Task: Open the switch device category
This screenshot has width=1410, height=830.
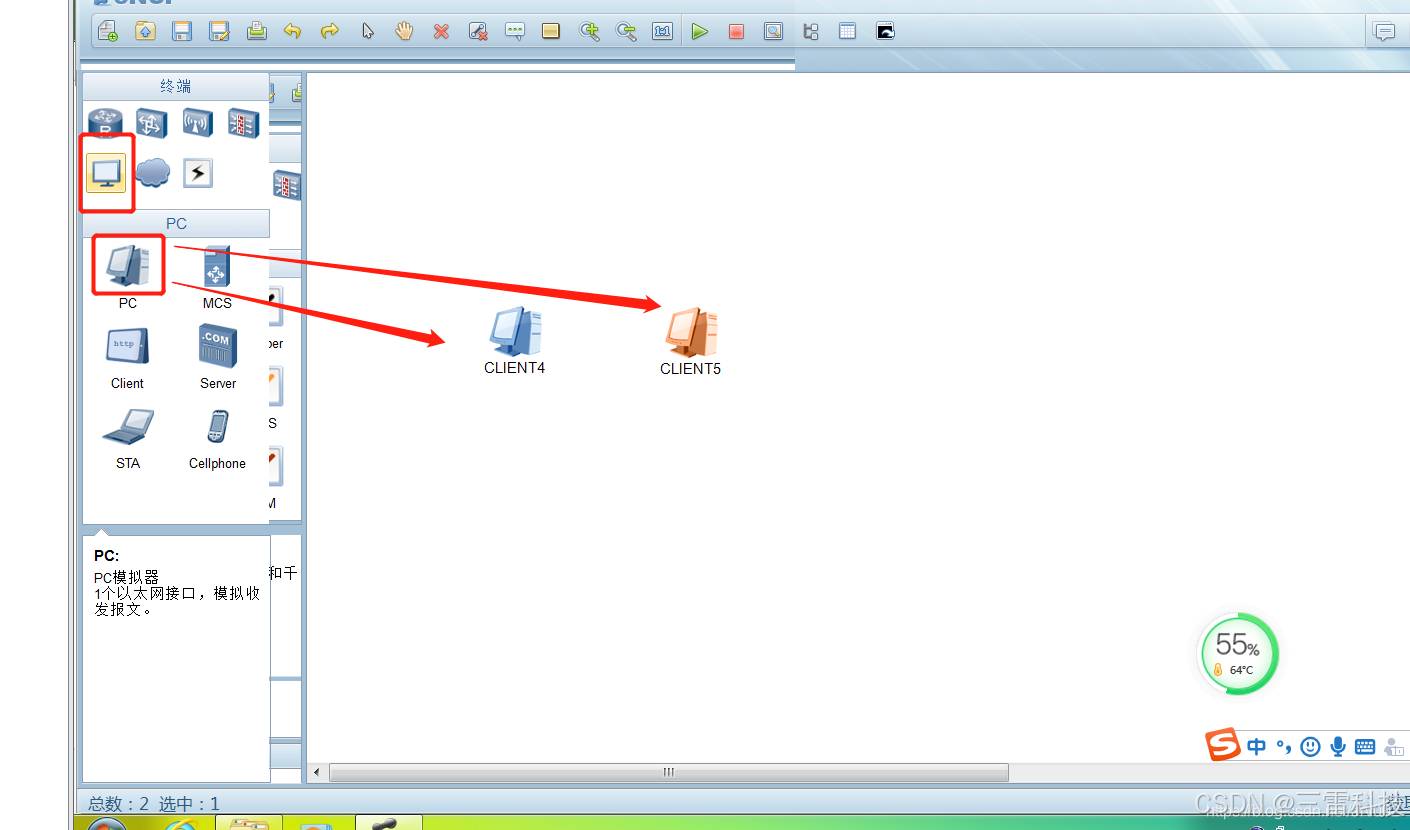Action: click(x=151, y=123)
